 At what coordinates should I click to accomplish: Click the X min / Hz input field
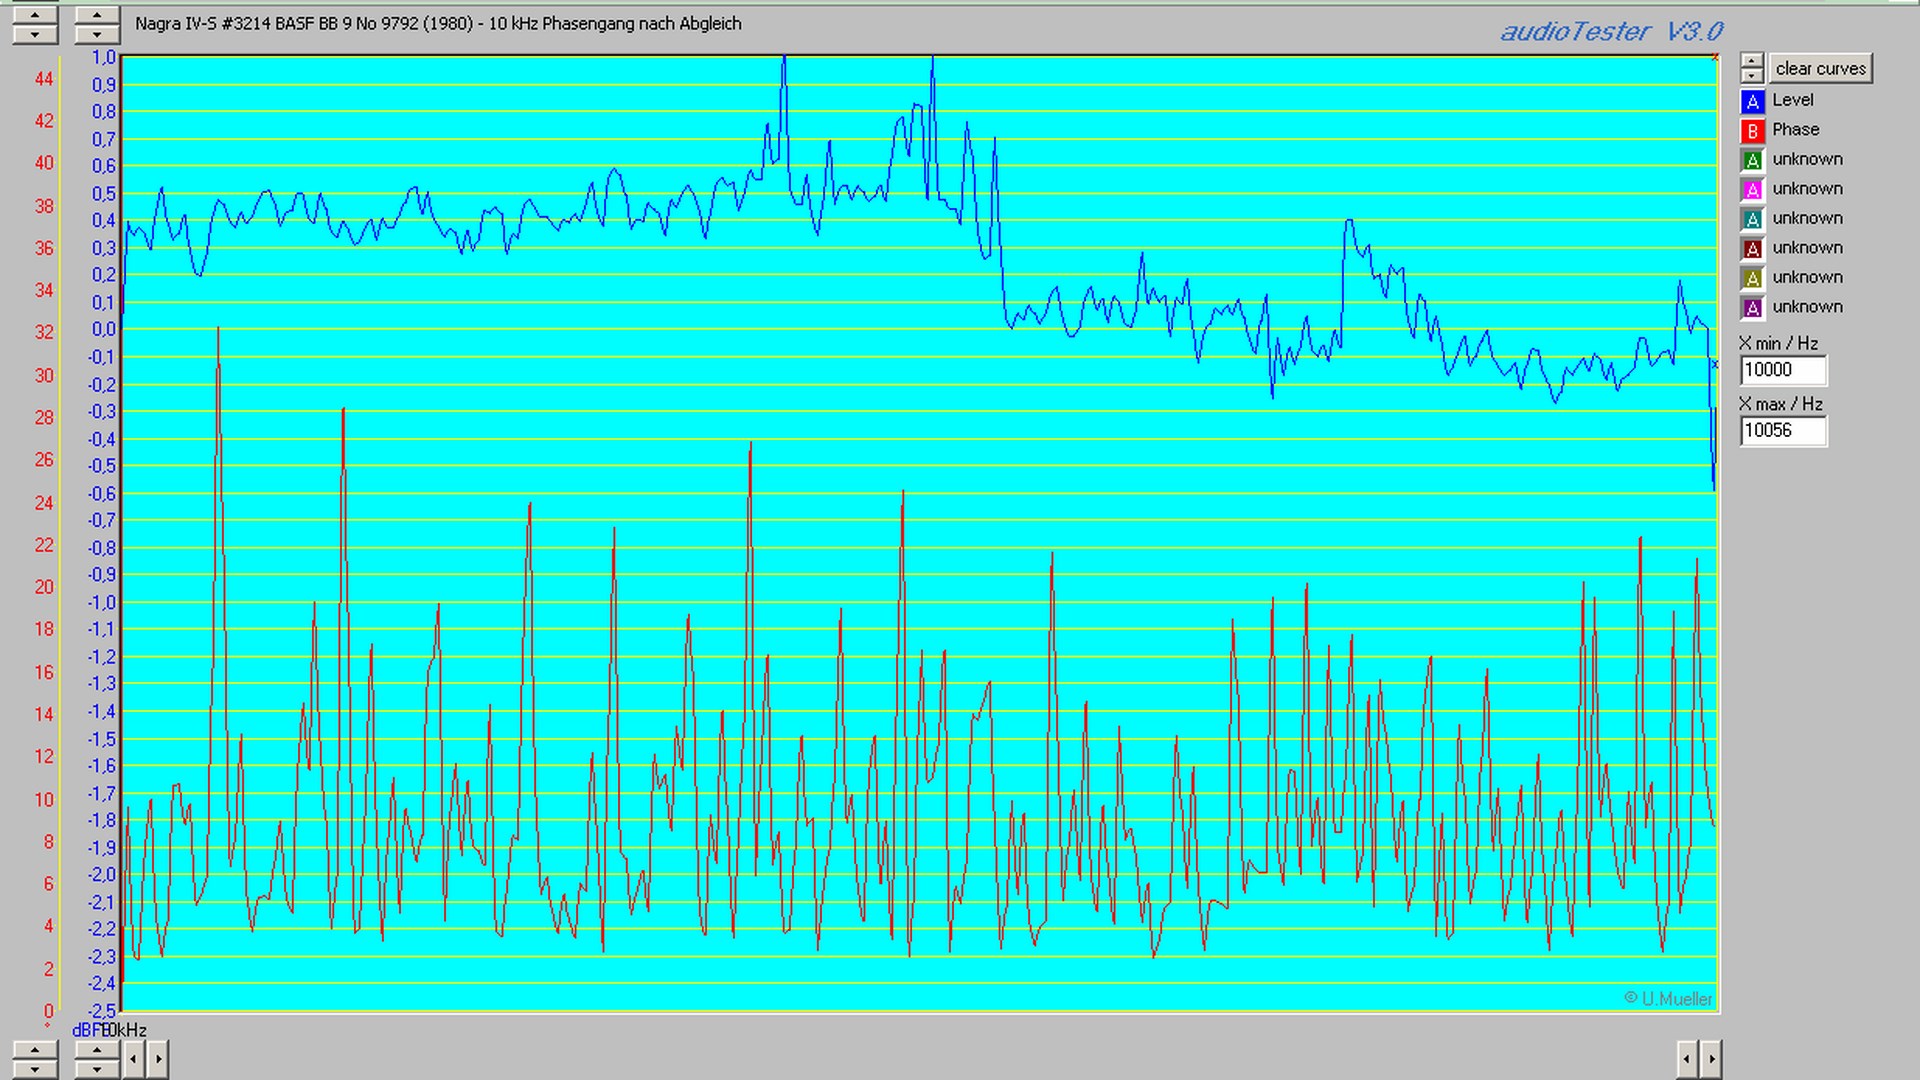point(1782,370)
